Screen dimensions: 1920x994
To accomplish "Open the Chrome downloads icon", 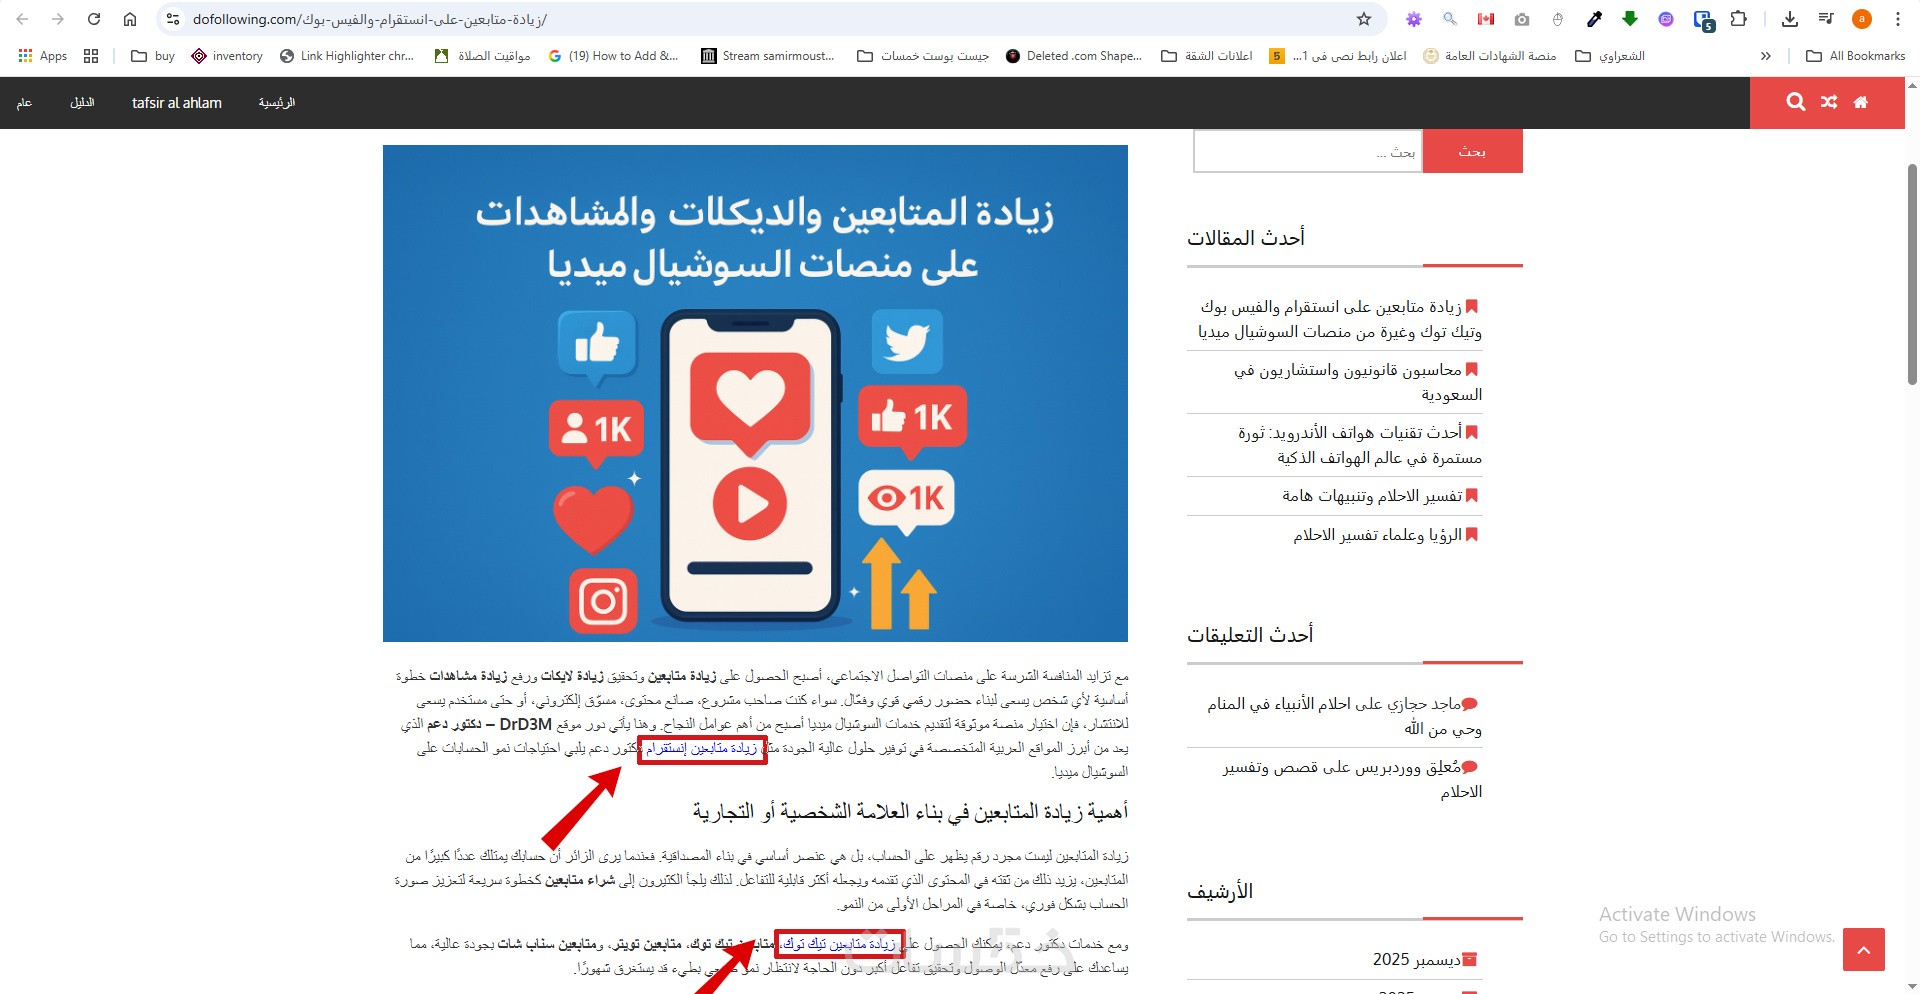I will coord(1790,19).
